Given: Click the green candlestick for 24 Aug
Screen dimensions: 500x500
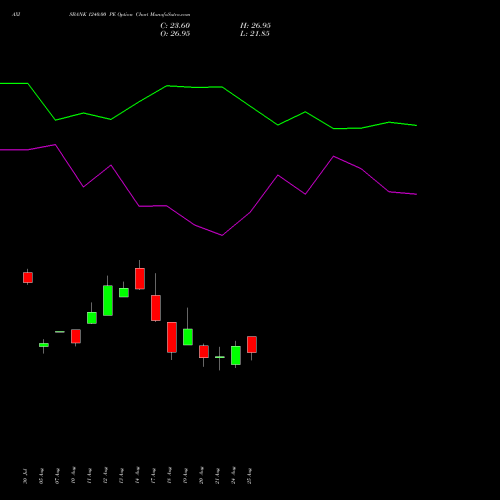Looking at the screenshot, I should [236, 355].
